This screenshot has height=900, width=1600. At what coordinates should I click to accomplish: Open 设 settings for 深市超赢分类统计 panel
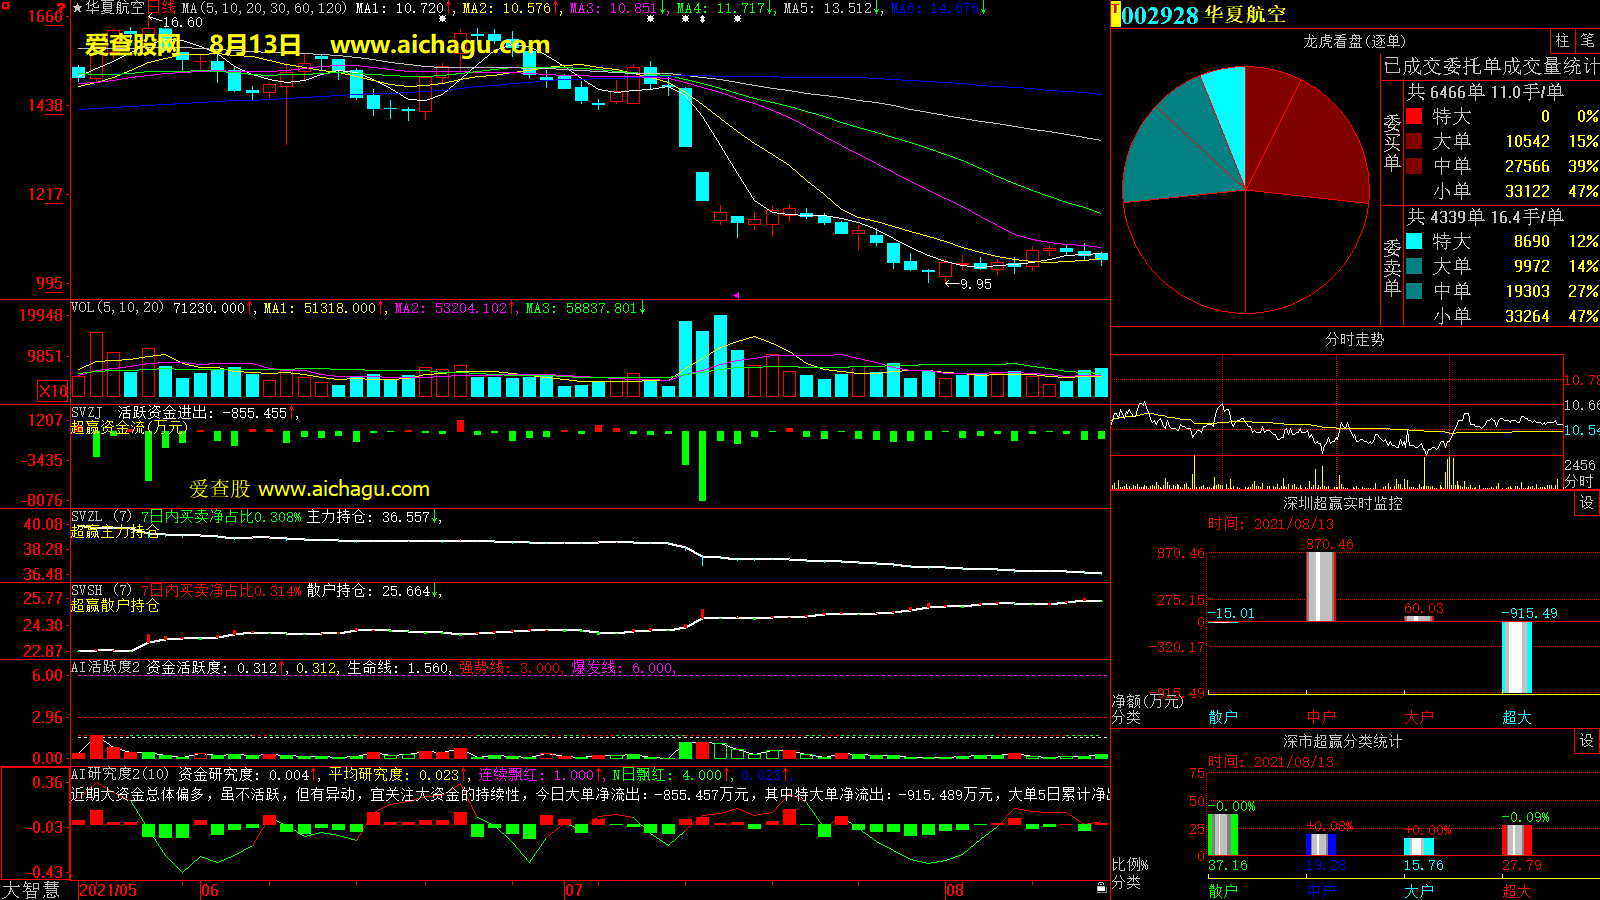1586,741
